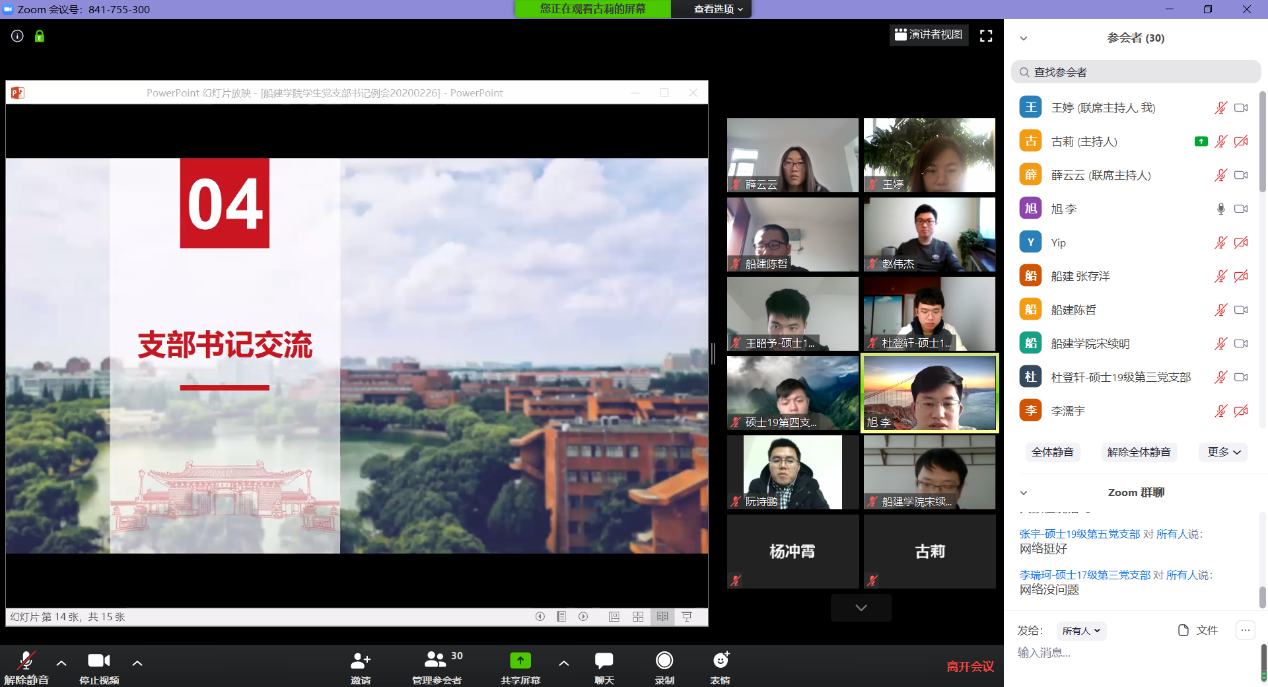Switch to 演讲者视图 speaker view
1268x687 pixels.
(928, 35)
